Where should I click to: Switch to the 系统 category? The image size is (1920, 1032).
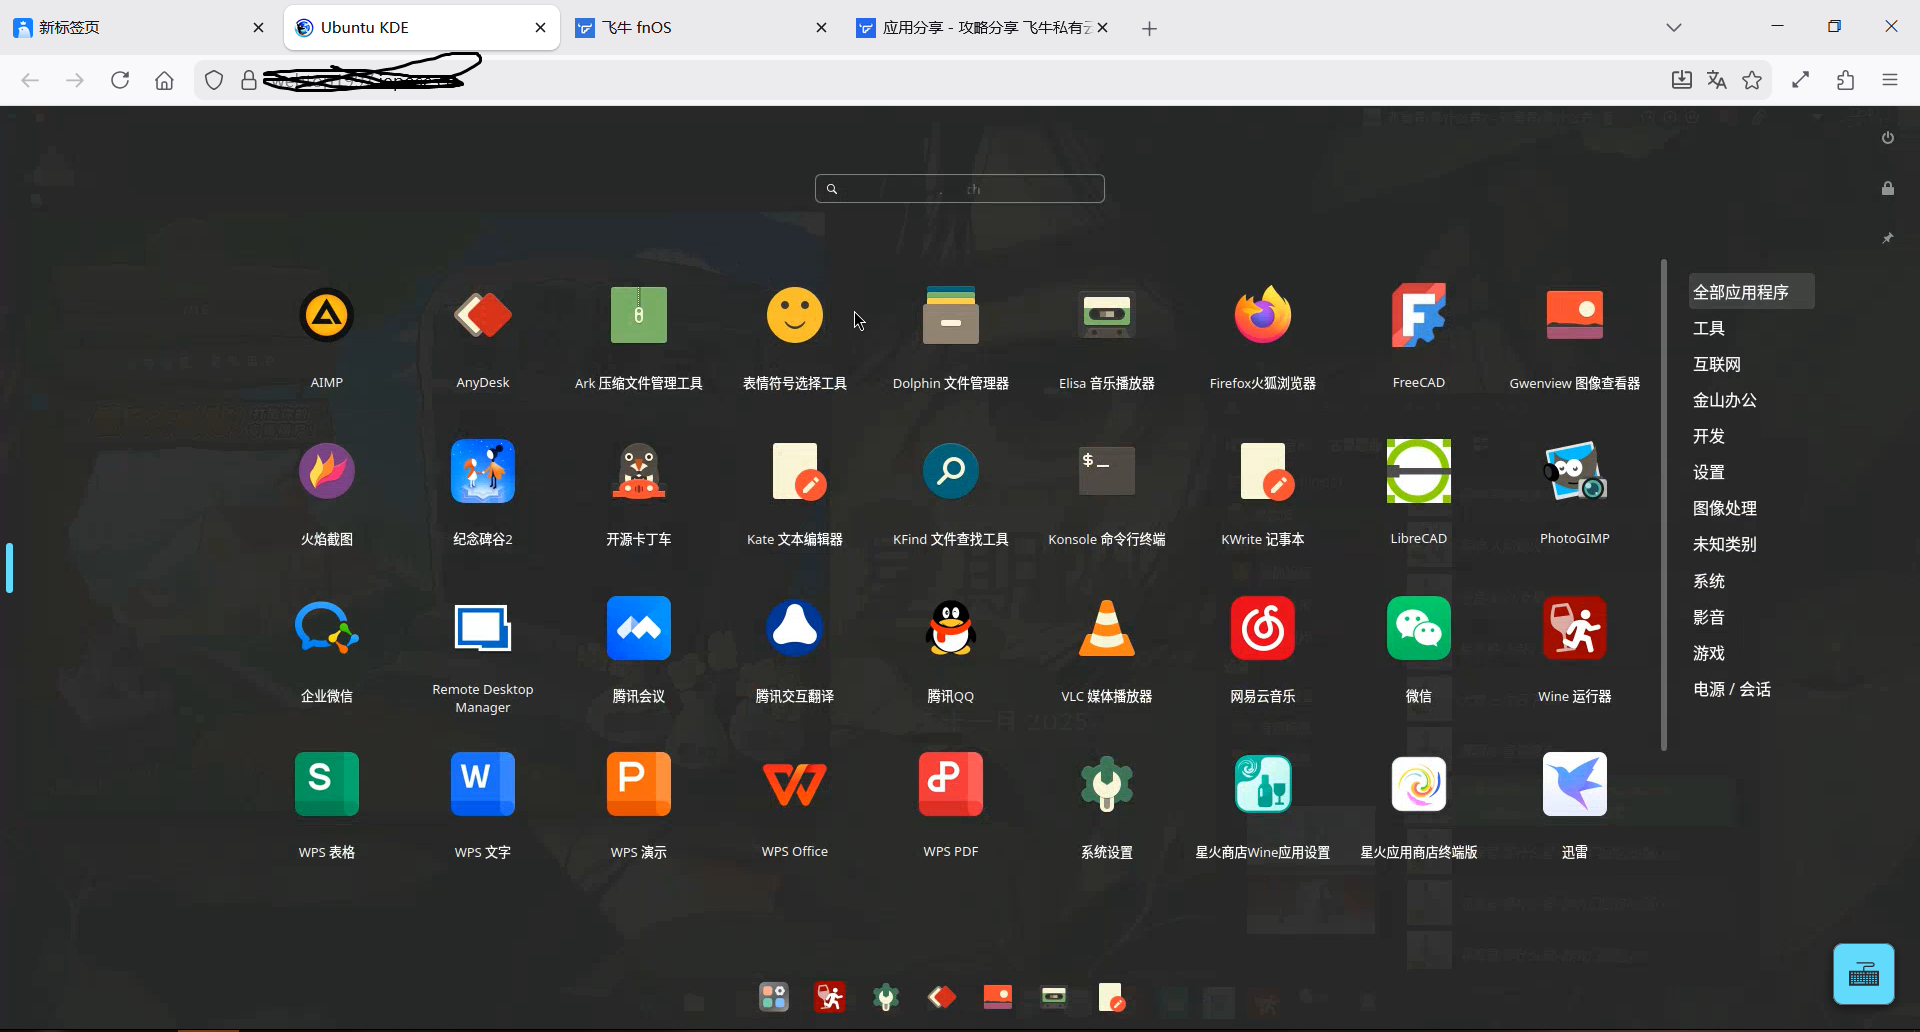coord(1709,581)
